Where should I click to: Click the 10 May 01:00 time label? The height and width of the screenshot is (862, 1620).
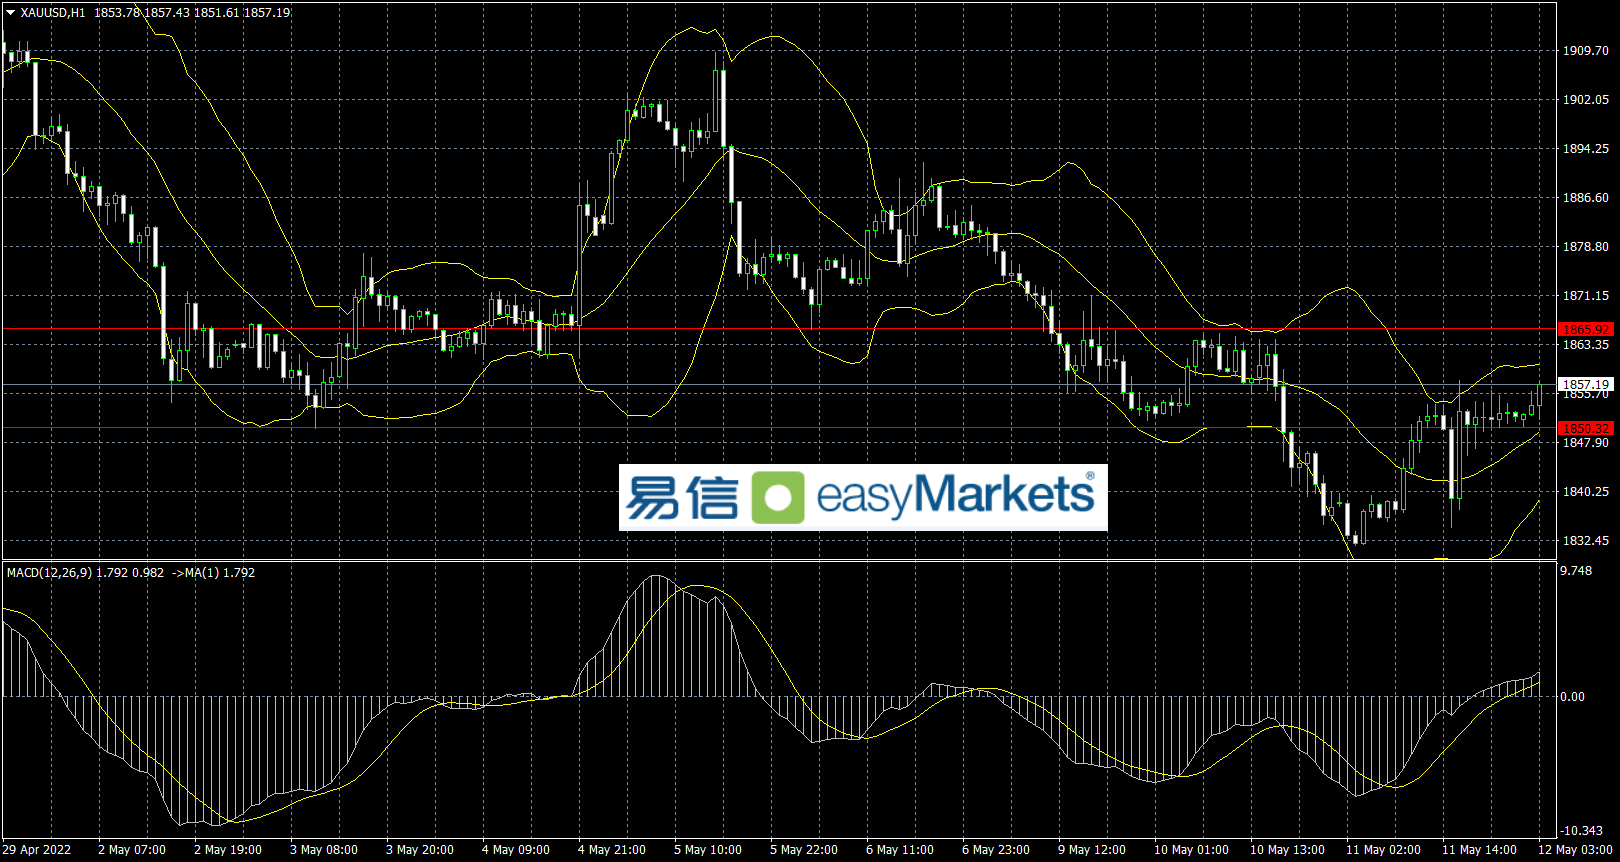1191,850
